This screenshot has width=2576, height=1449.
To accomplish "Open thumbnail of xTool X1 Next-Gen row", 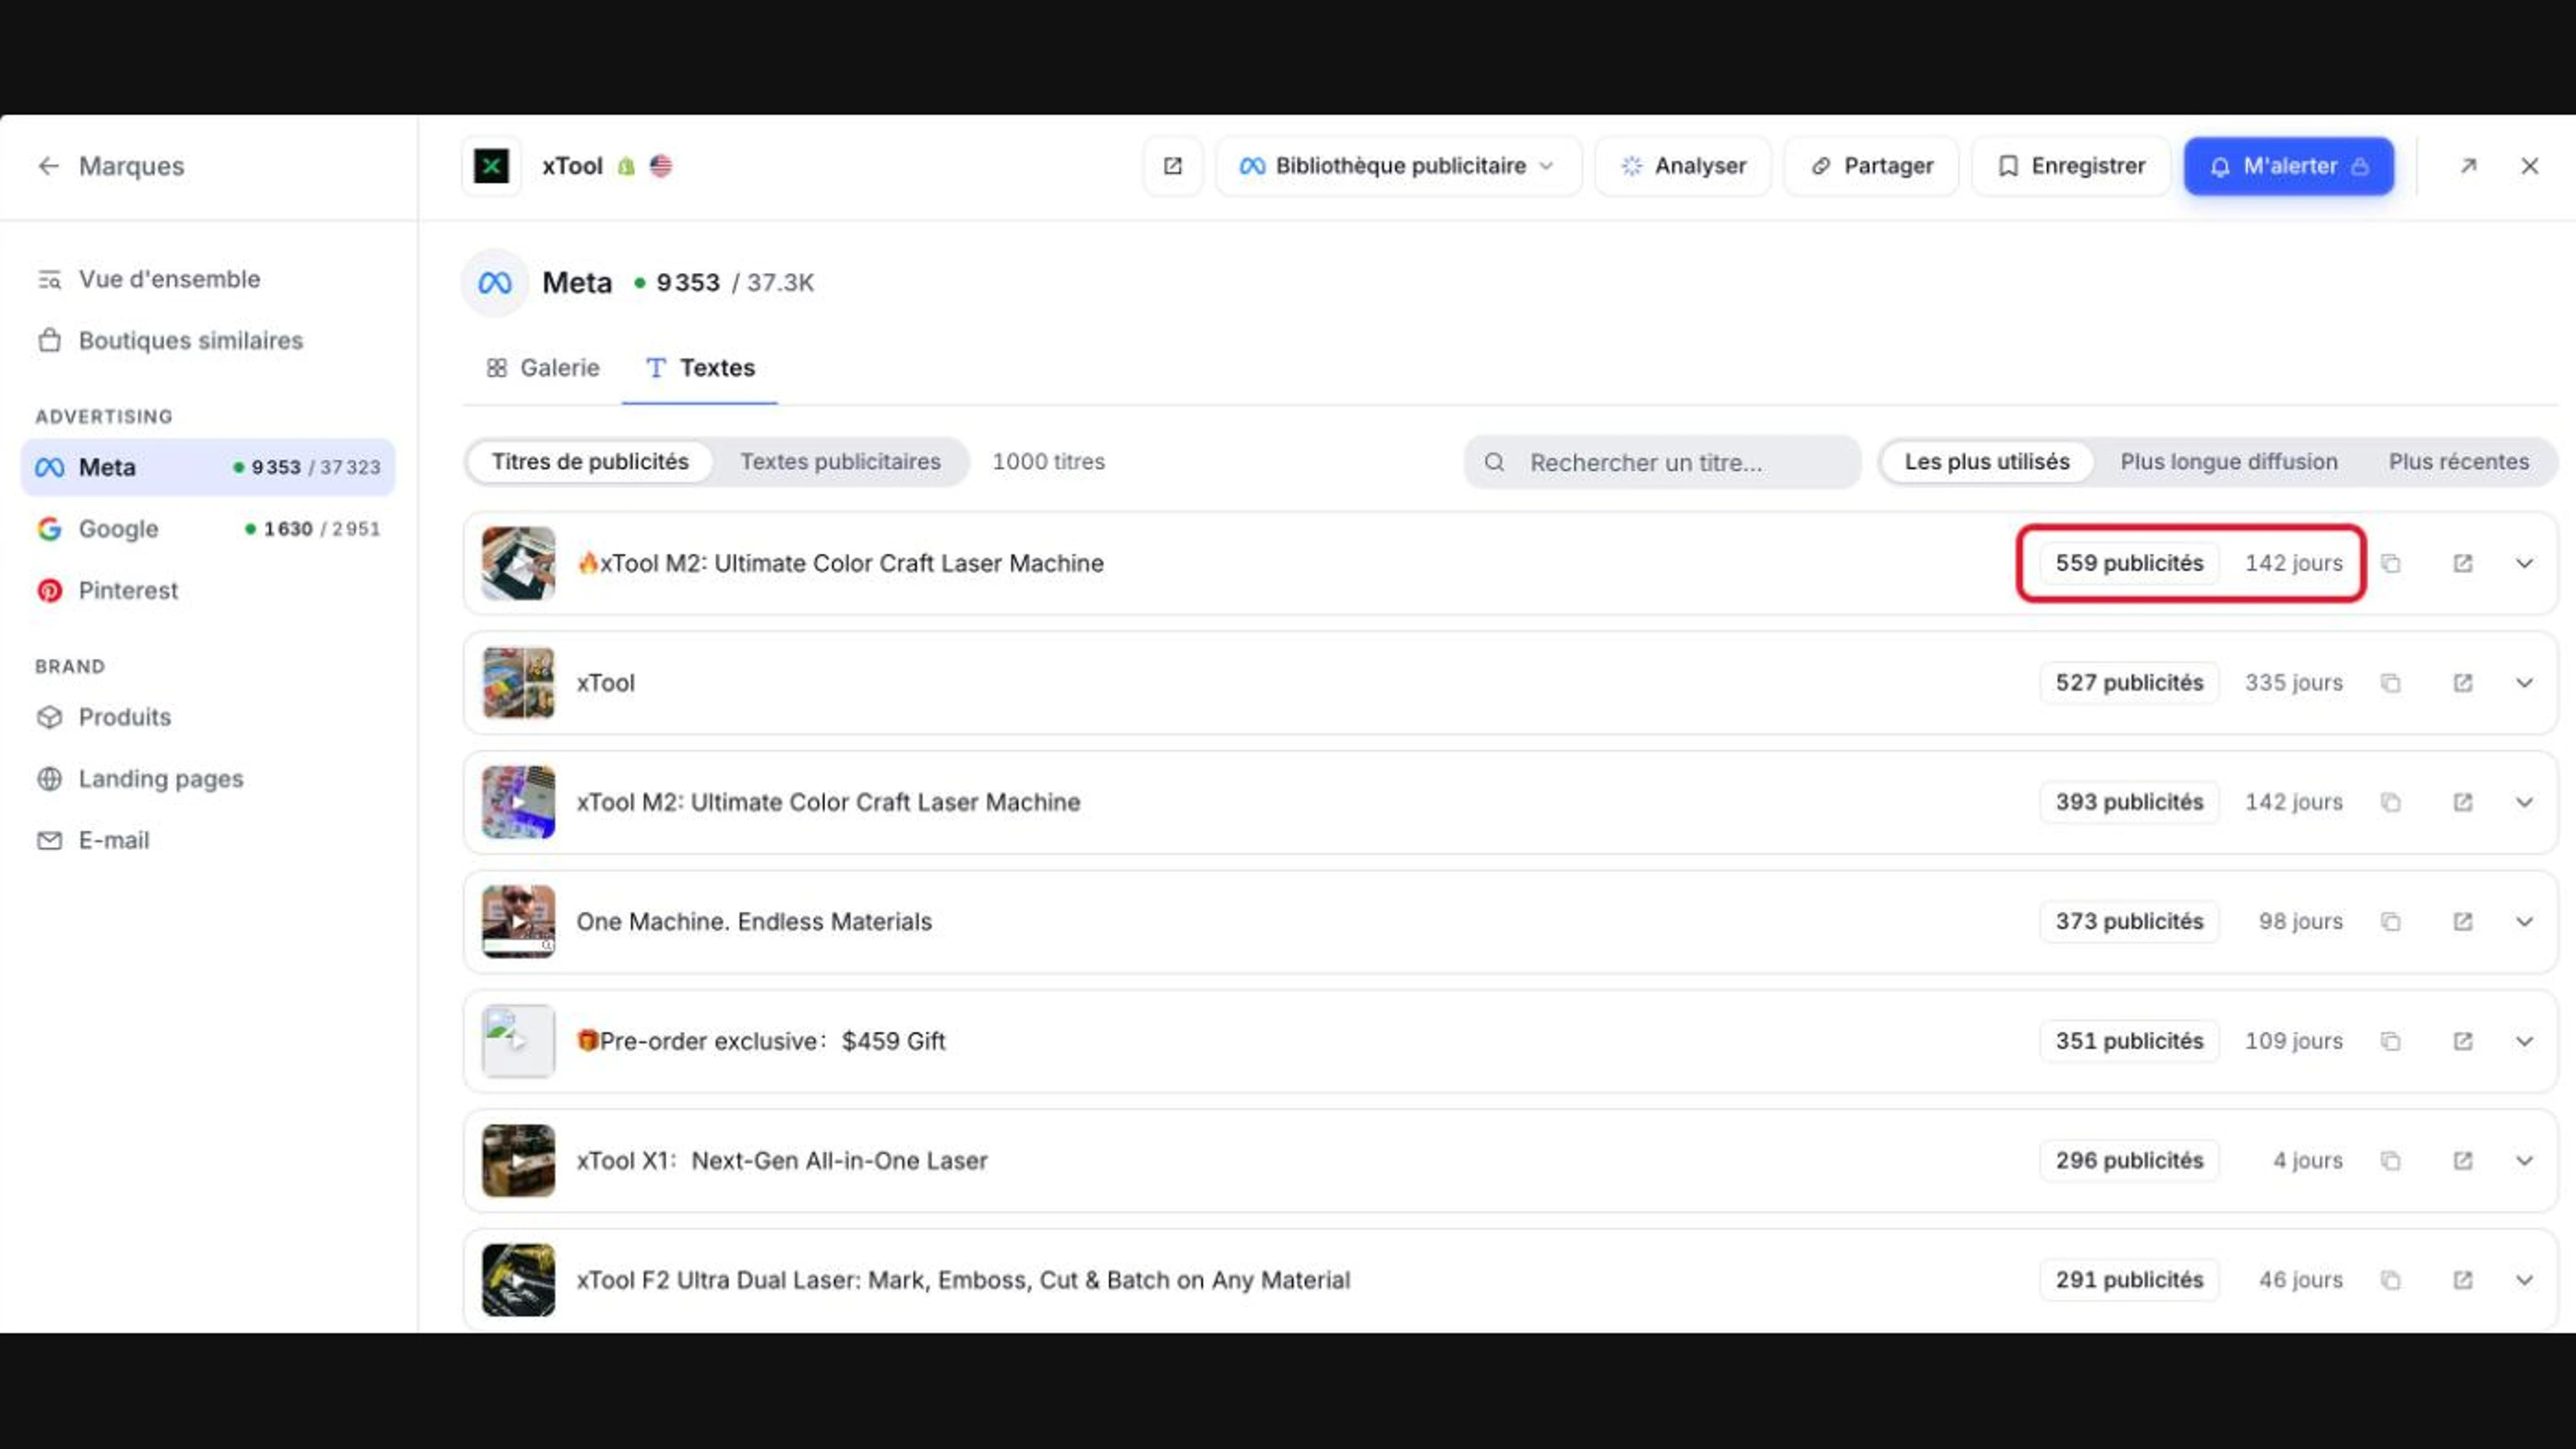I will click(518, 1161).
